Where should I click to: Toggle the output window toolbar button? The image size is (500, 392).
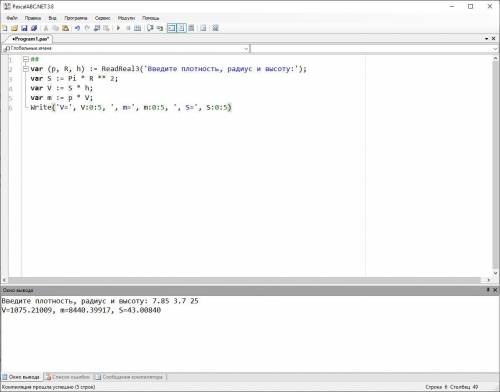[171, 28]
